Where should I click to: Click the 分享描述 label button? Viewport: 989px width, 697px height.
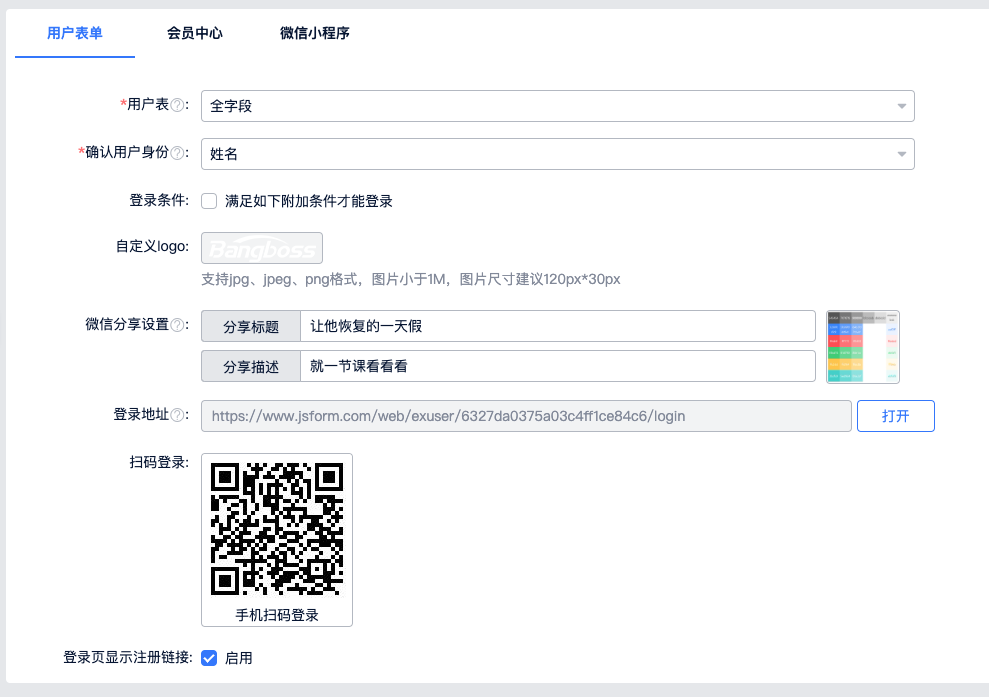(251, 366)
